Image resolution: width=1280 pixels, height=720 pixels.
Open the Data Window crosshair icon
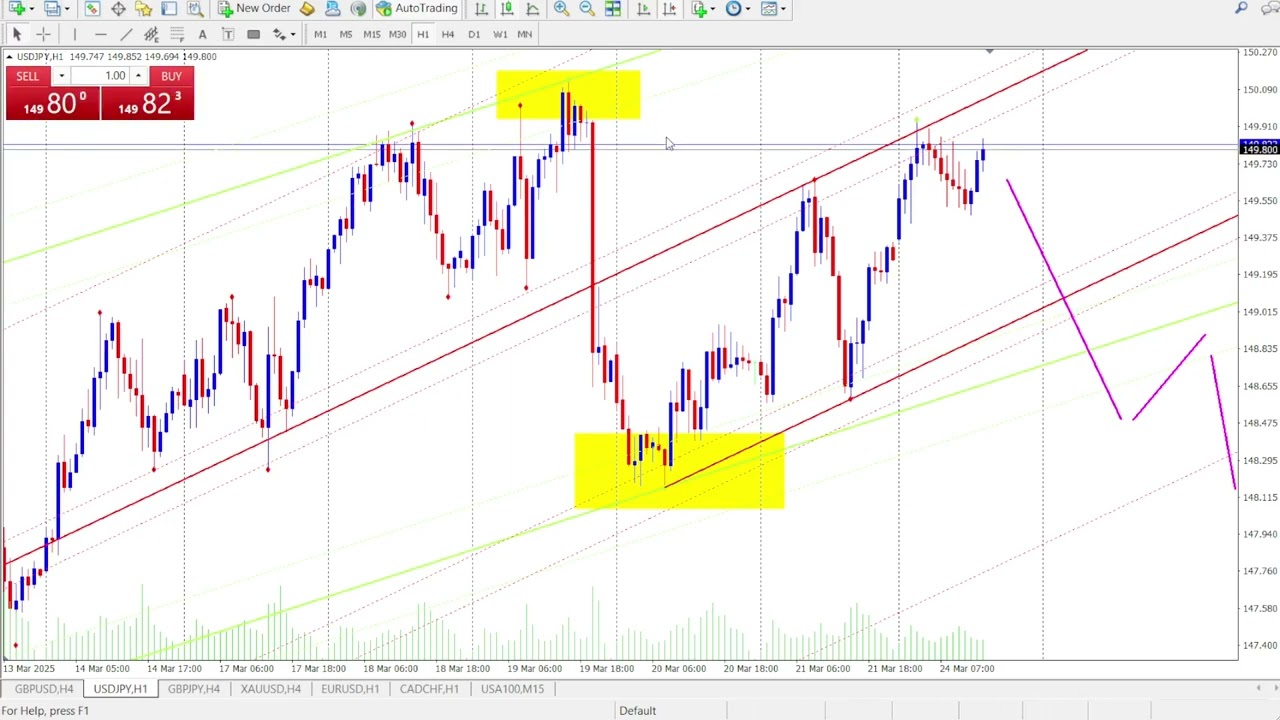coord(118,8)
